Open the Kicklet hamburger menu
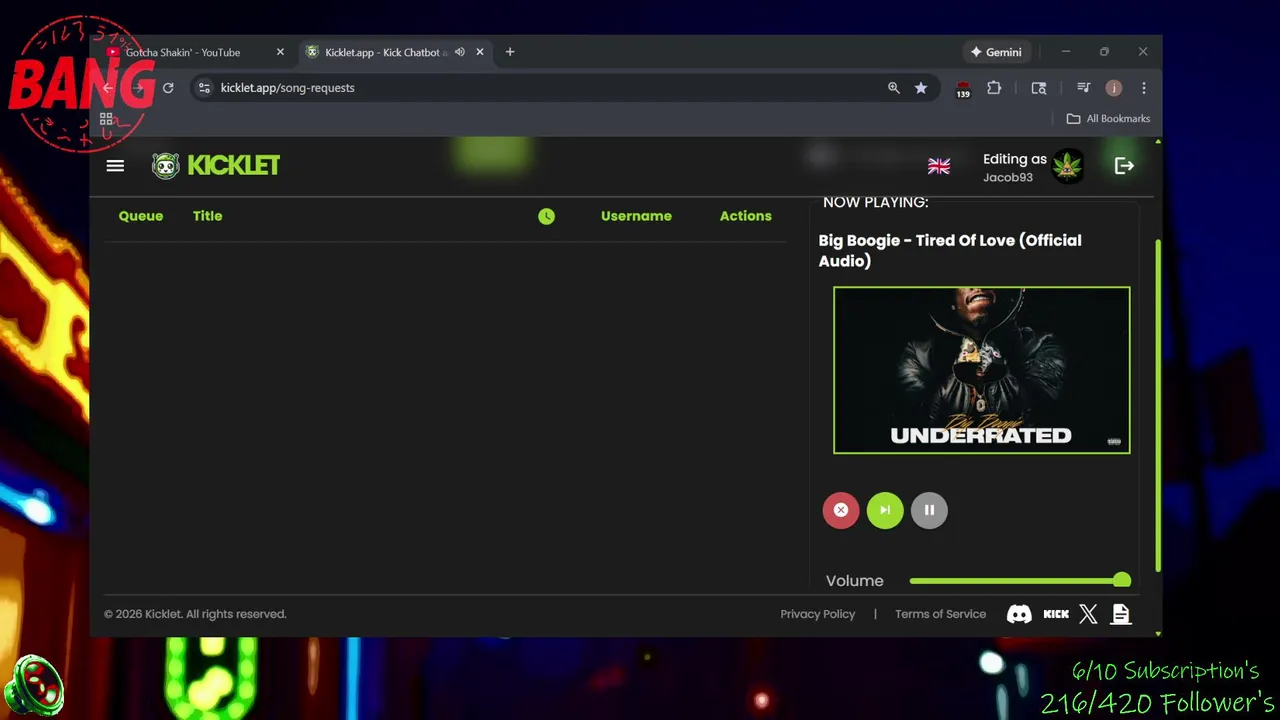The image size is (1280, 720). click(x=115, y=166)
